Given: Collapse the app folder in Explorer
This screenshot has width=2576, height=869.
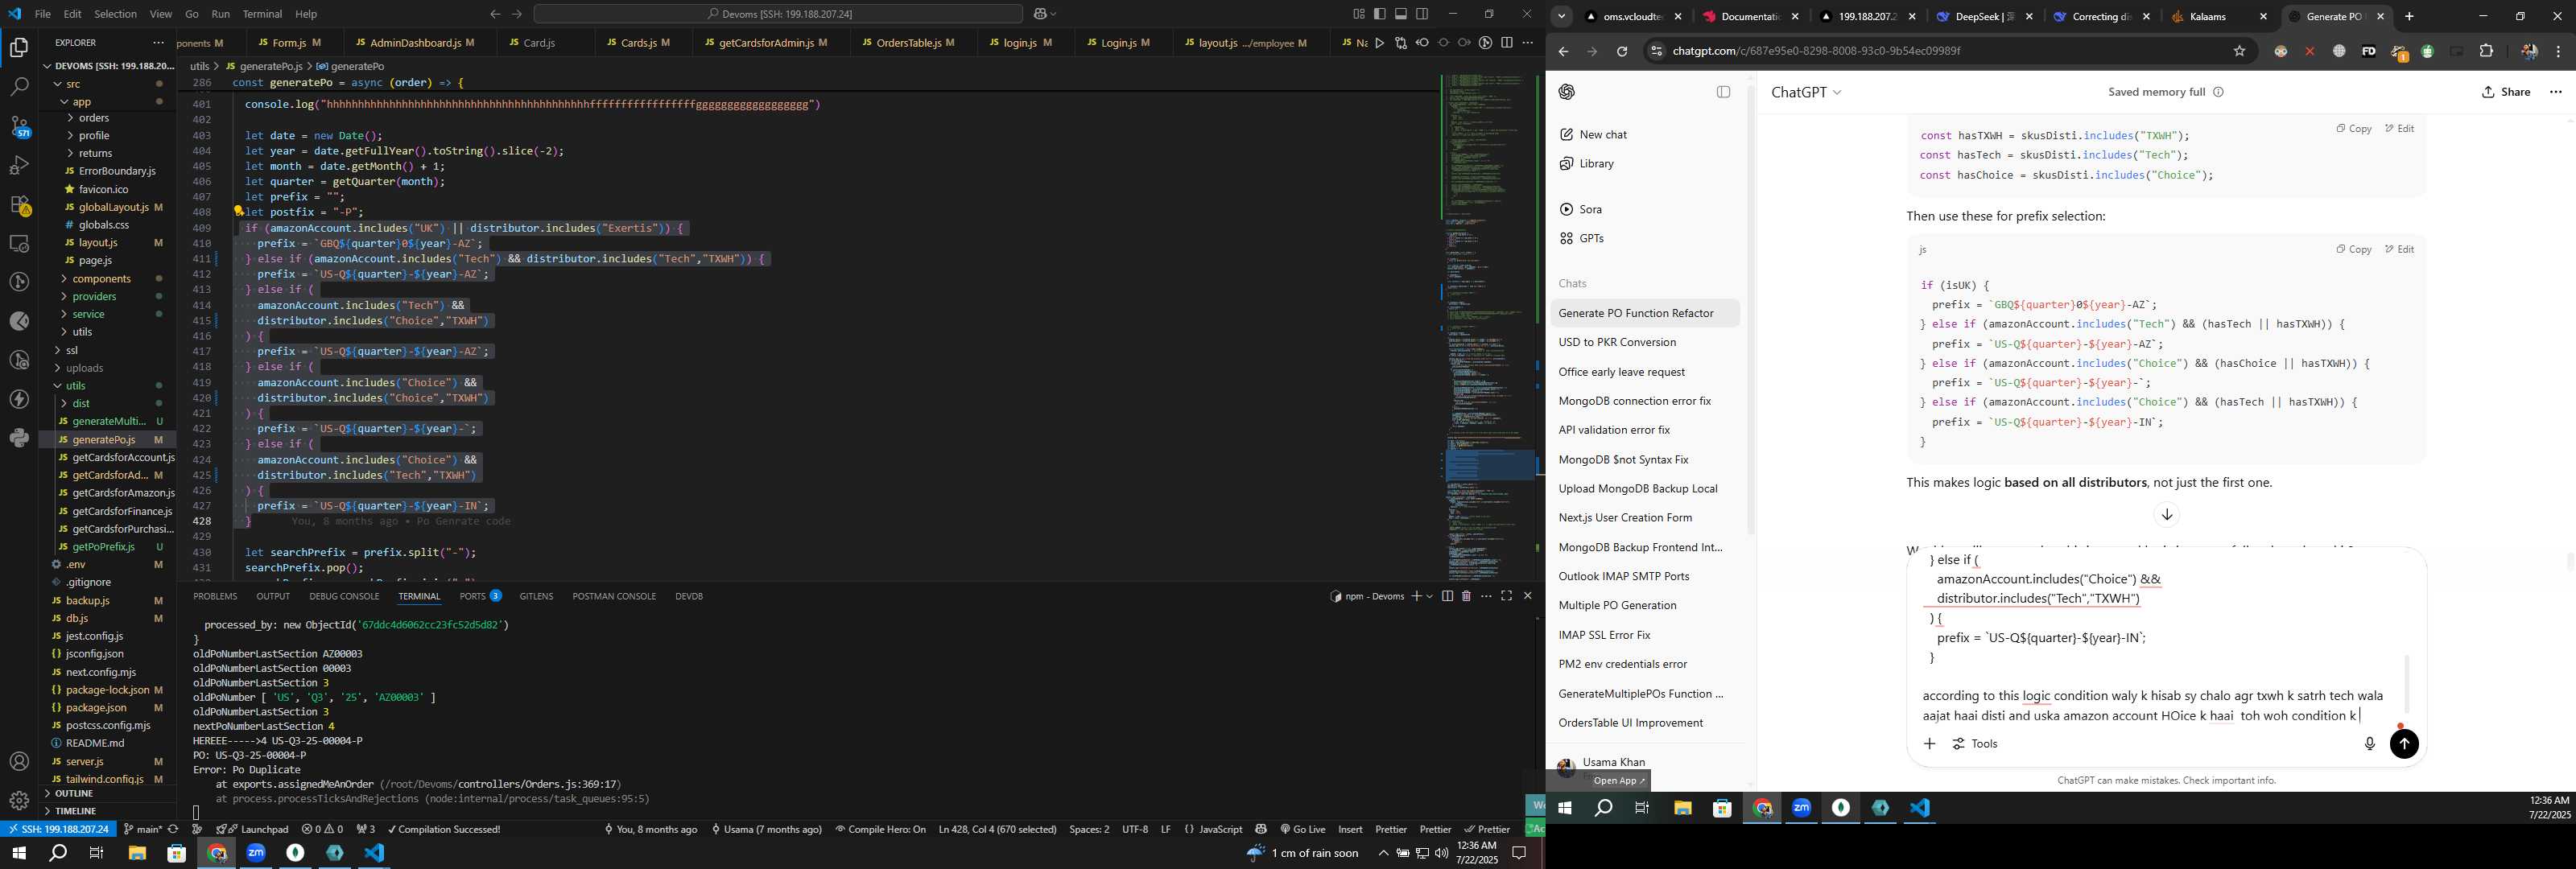Looking at the screenshot, I should 65,102.
